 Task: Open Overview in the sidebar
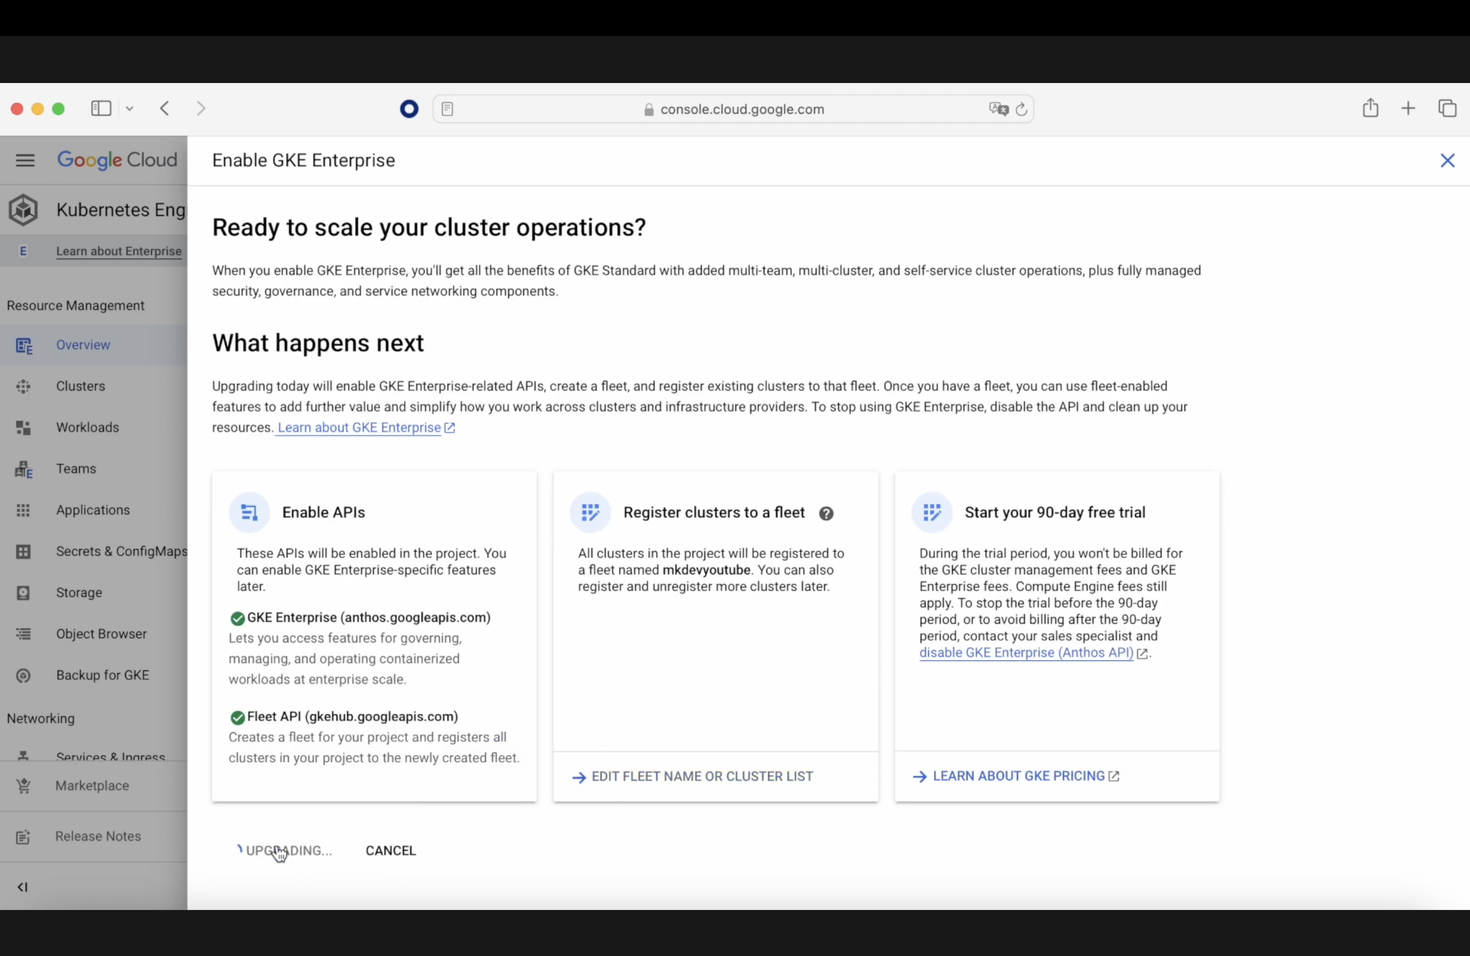point(94,345)
